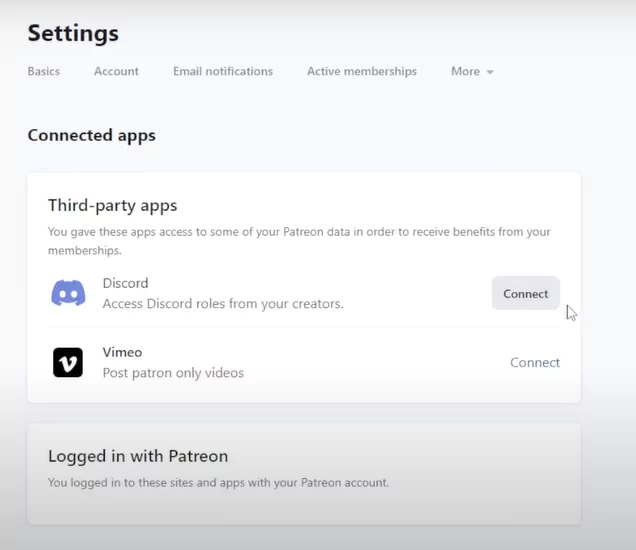Click the 'You logged in to these sites' text

218,483
